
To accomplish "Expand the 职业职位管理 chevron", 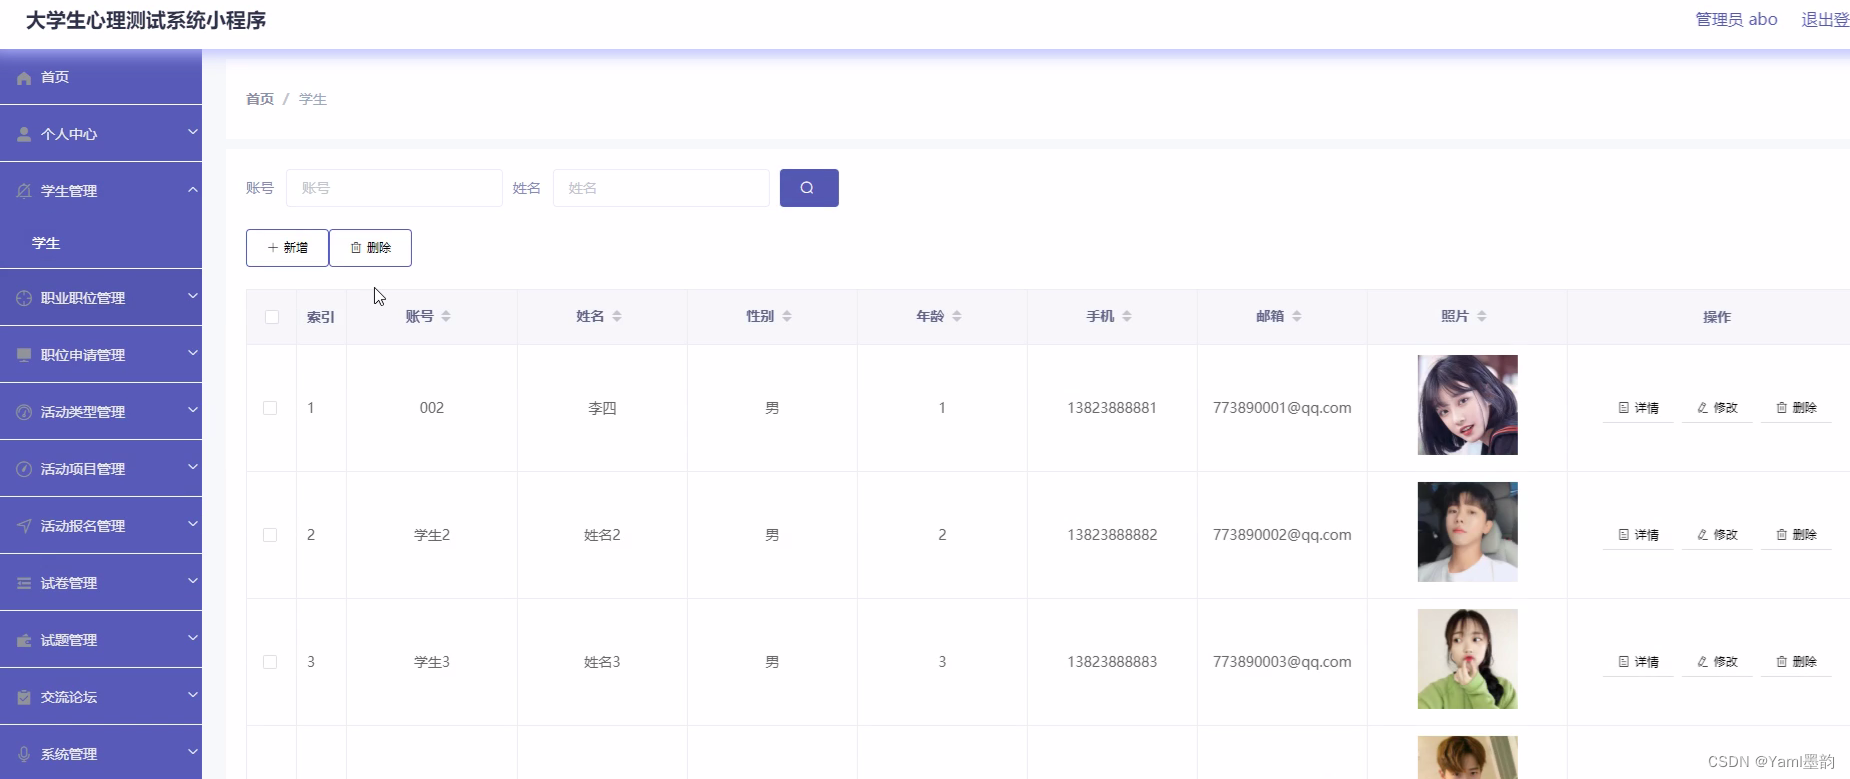I will tap(193, 296).
